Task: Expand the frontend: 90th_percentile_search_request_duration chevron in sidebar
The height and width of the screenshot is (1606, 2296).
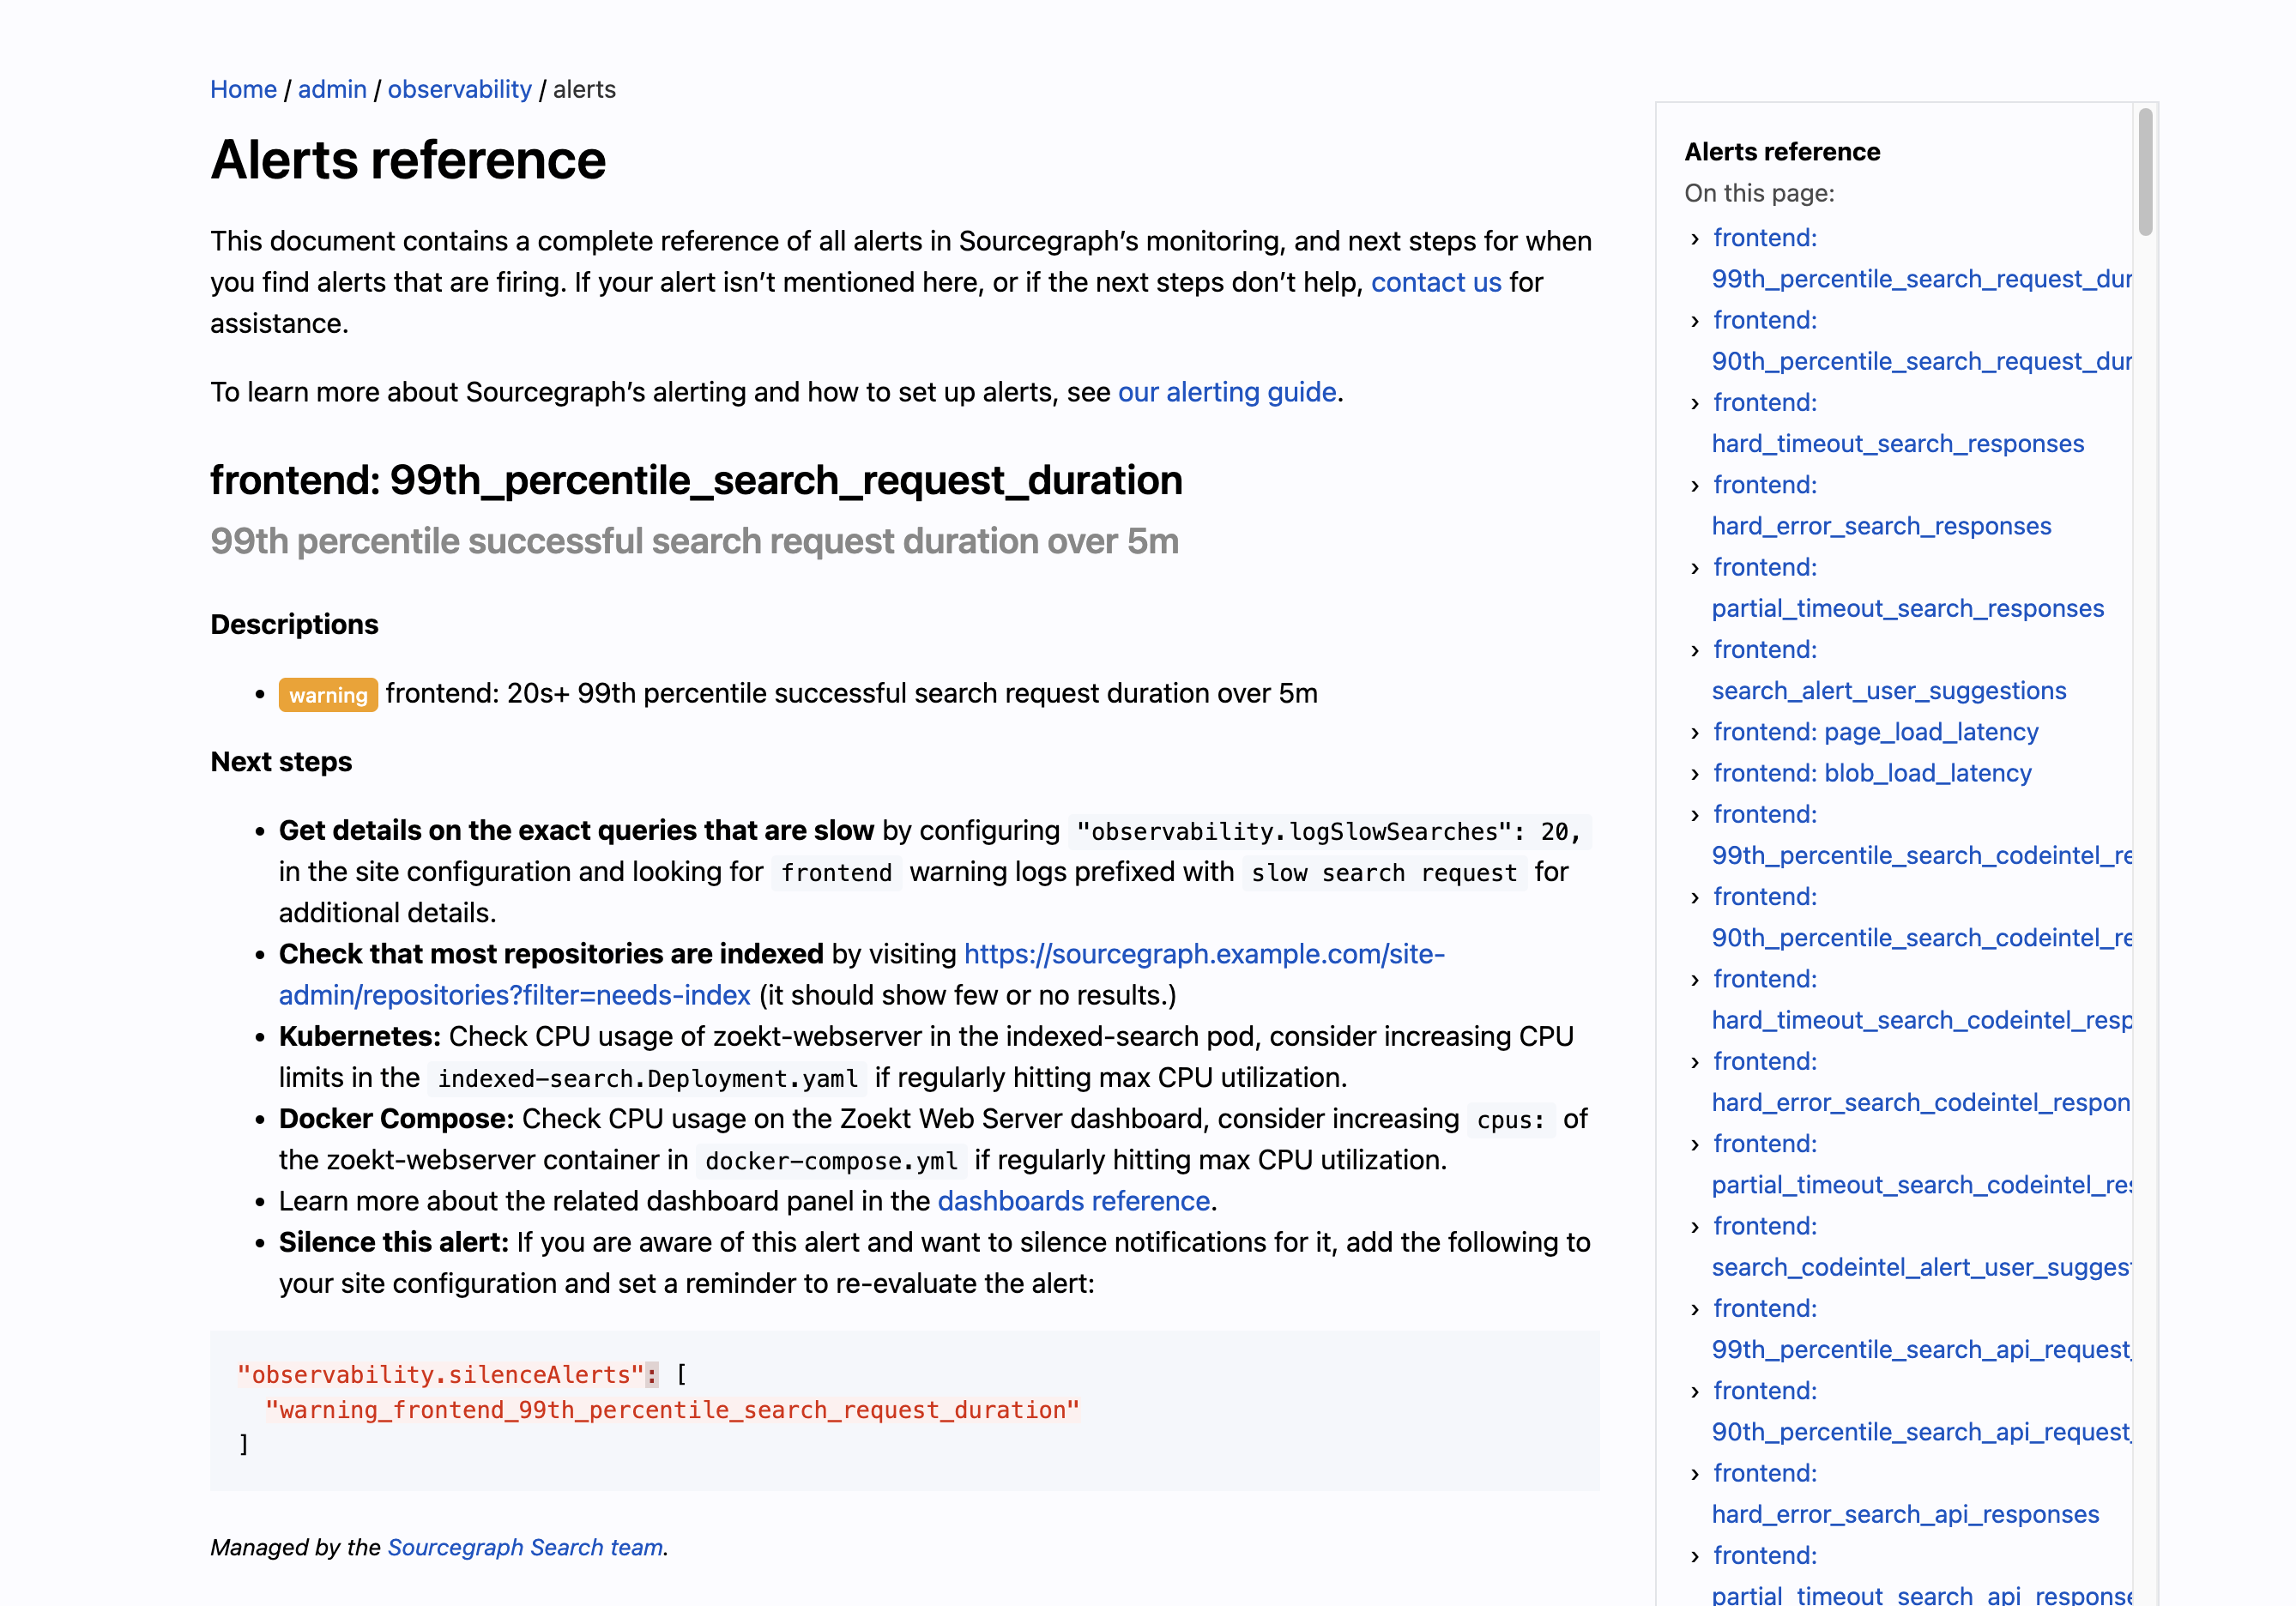Action: (x=1694, y=321)
